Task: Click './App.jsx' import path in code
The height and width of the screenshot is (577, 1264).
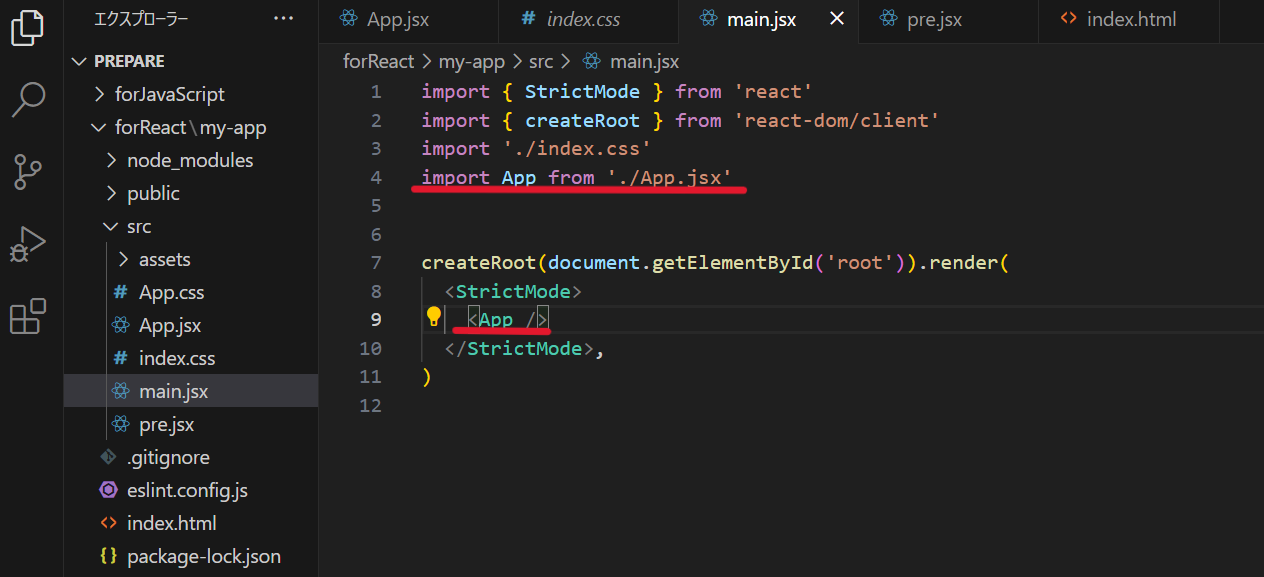Action: 669,177
